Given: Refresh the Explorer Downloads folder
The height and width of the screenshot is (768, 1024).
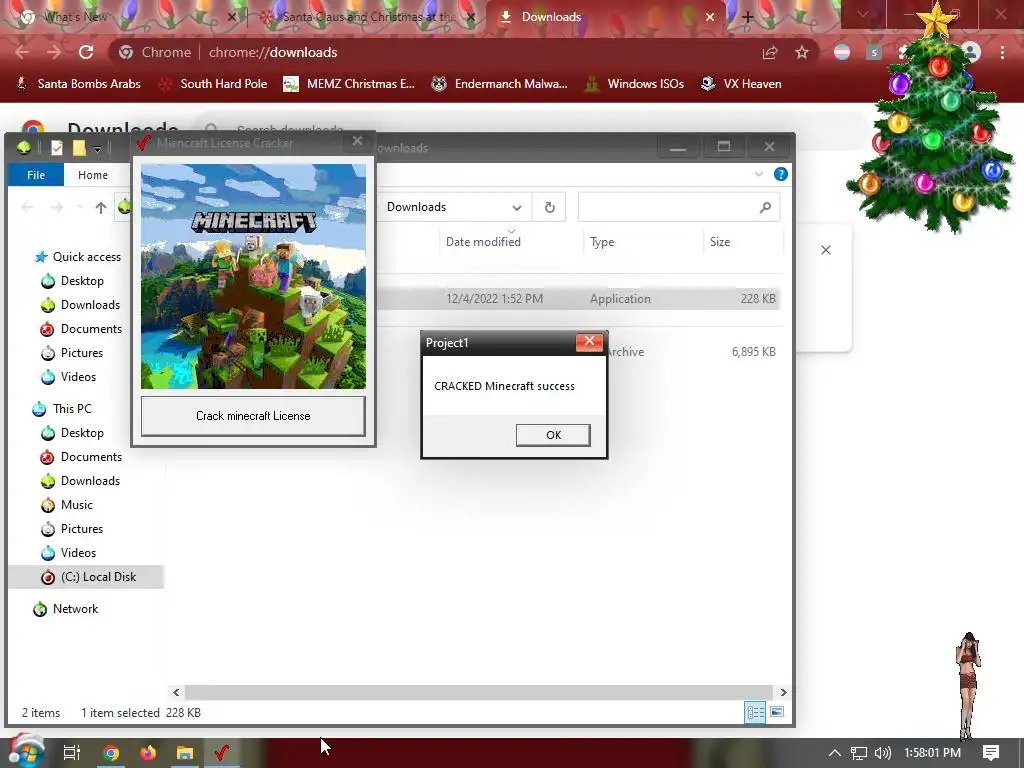Looking at the screenshot, I should (x=549, y=207).
